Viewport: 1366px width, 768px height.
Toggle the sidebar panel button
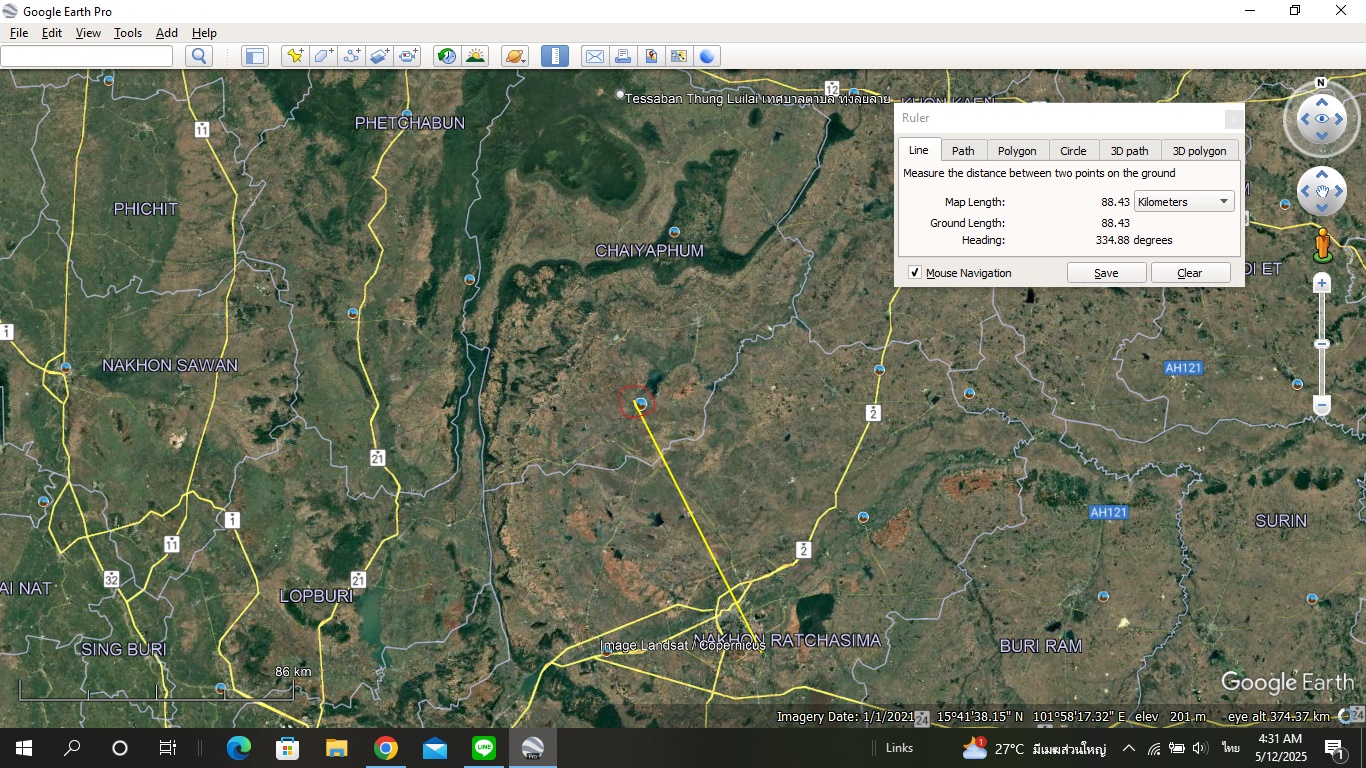point(255,56)
